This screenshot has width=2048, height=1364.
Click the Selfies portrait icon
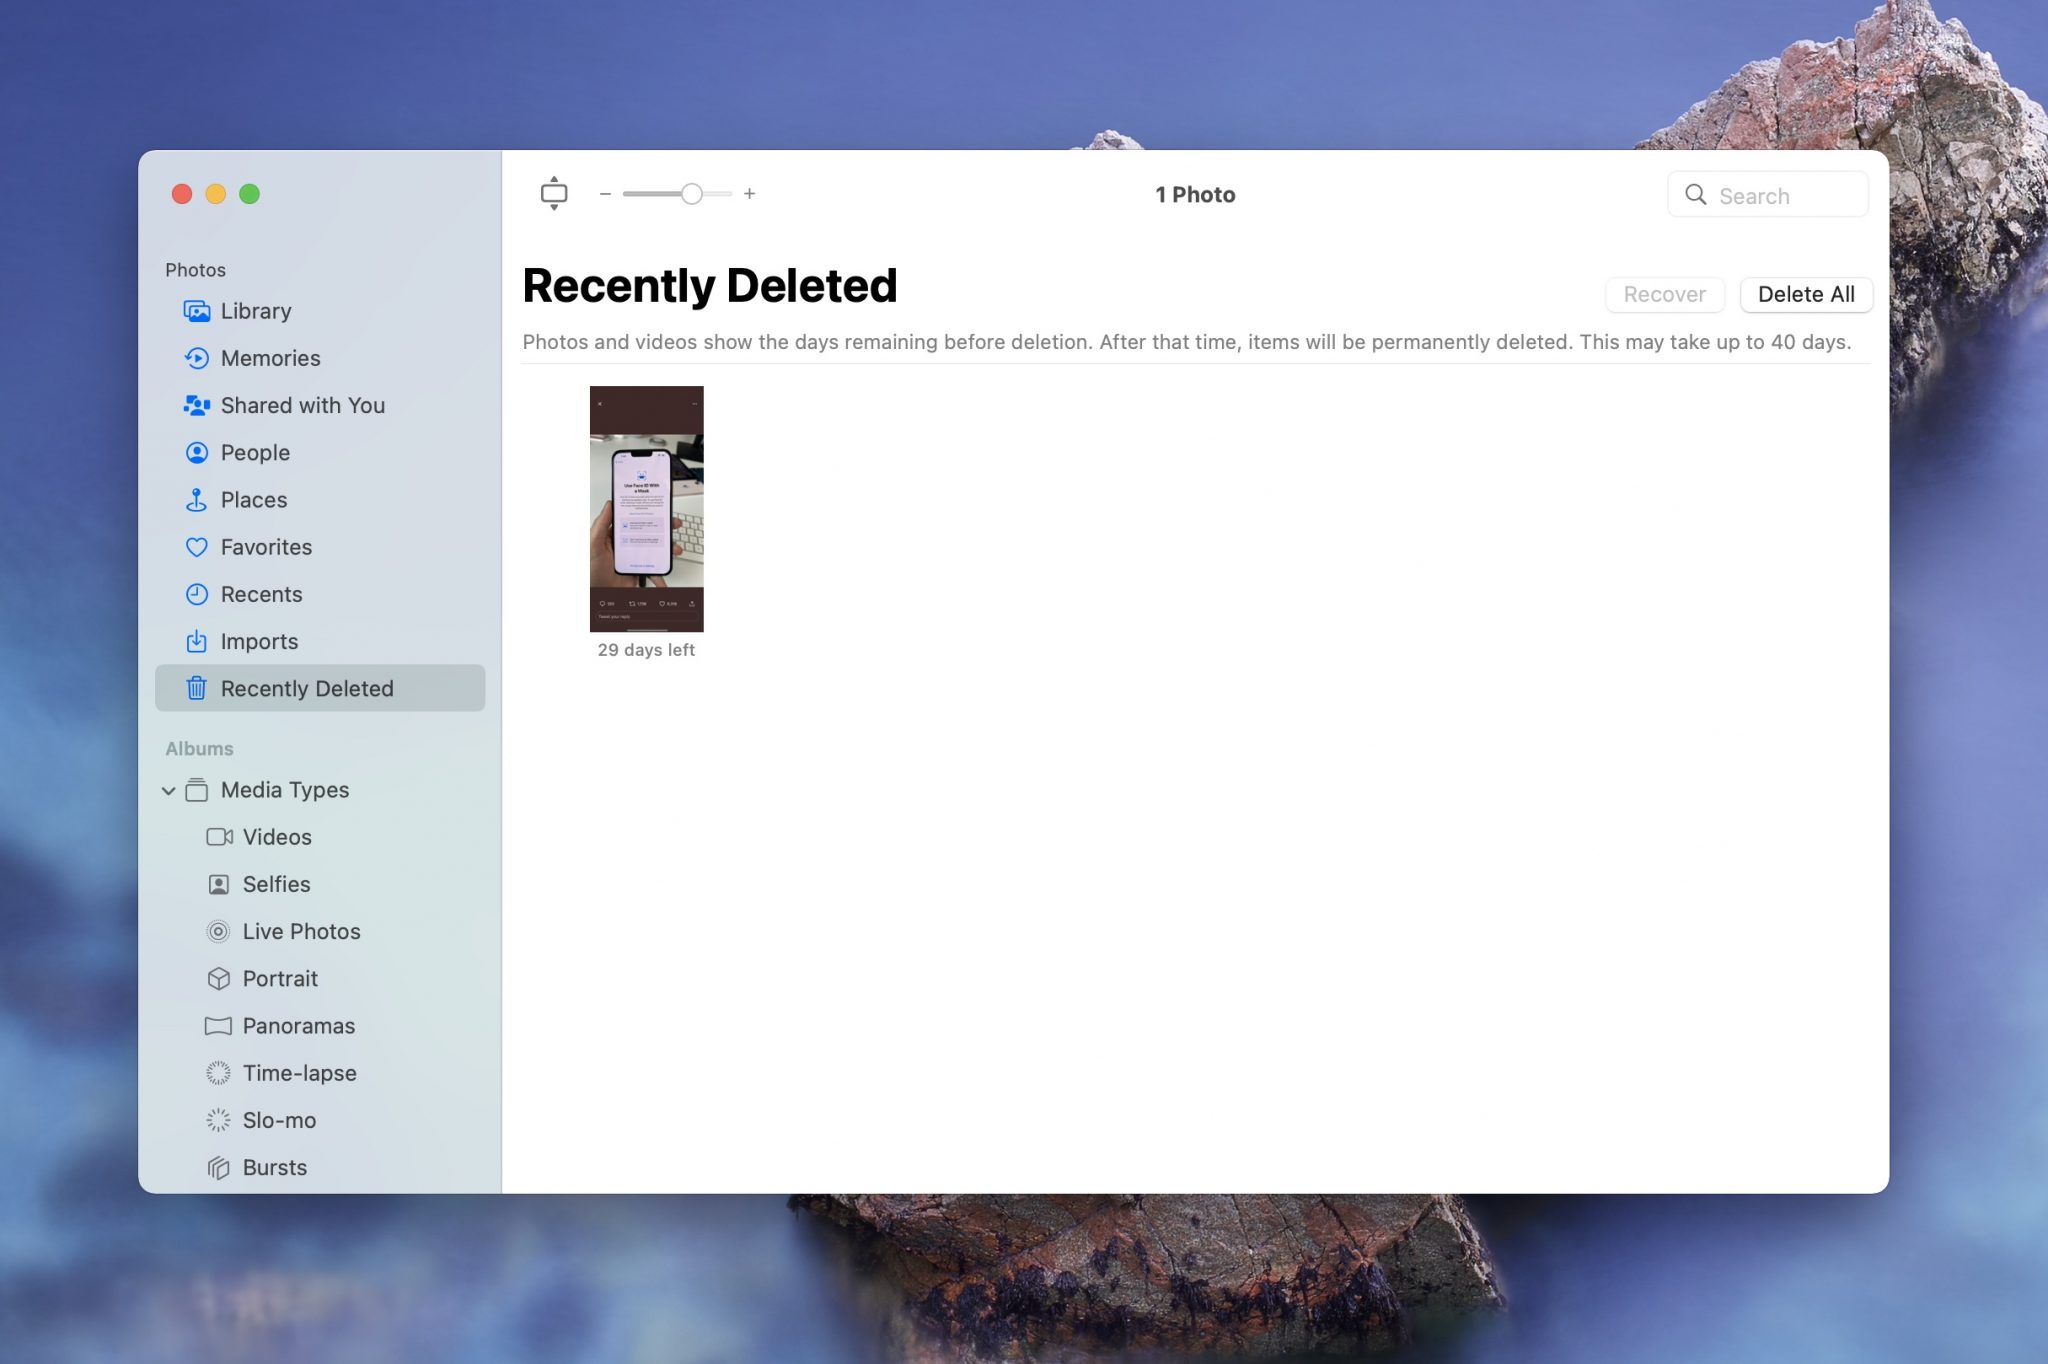[219, 884]
